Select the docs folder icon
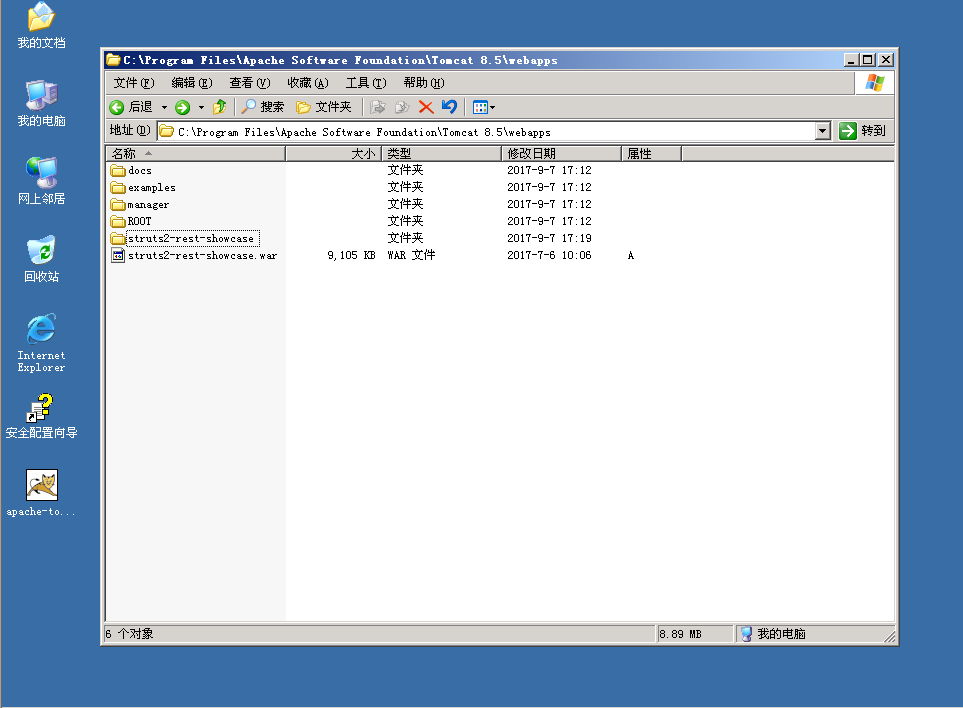Image resolution: width=963 pixels, height=708 pixels. point(118,170)
